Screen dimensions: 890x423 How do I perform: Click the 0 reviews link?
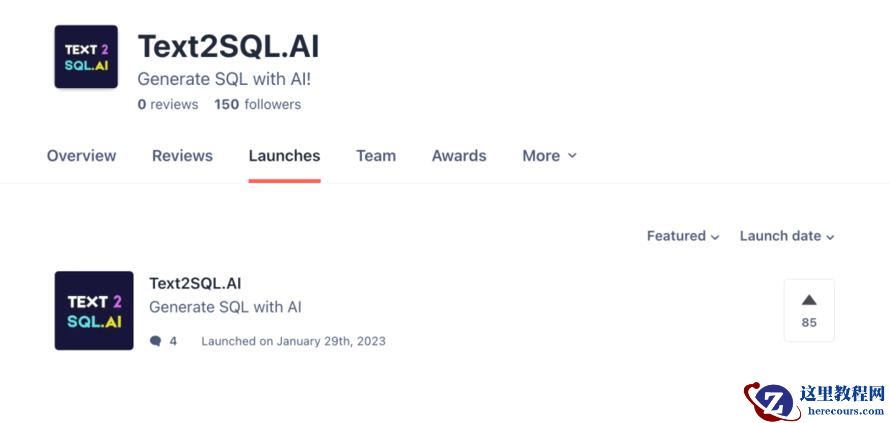point(168,104)
